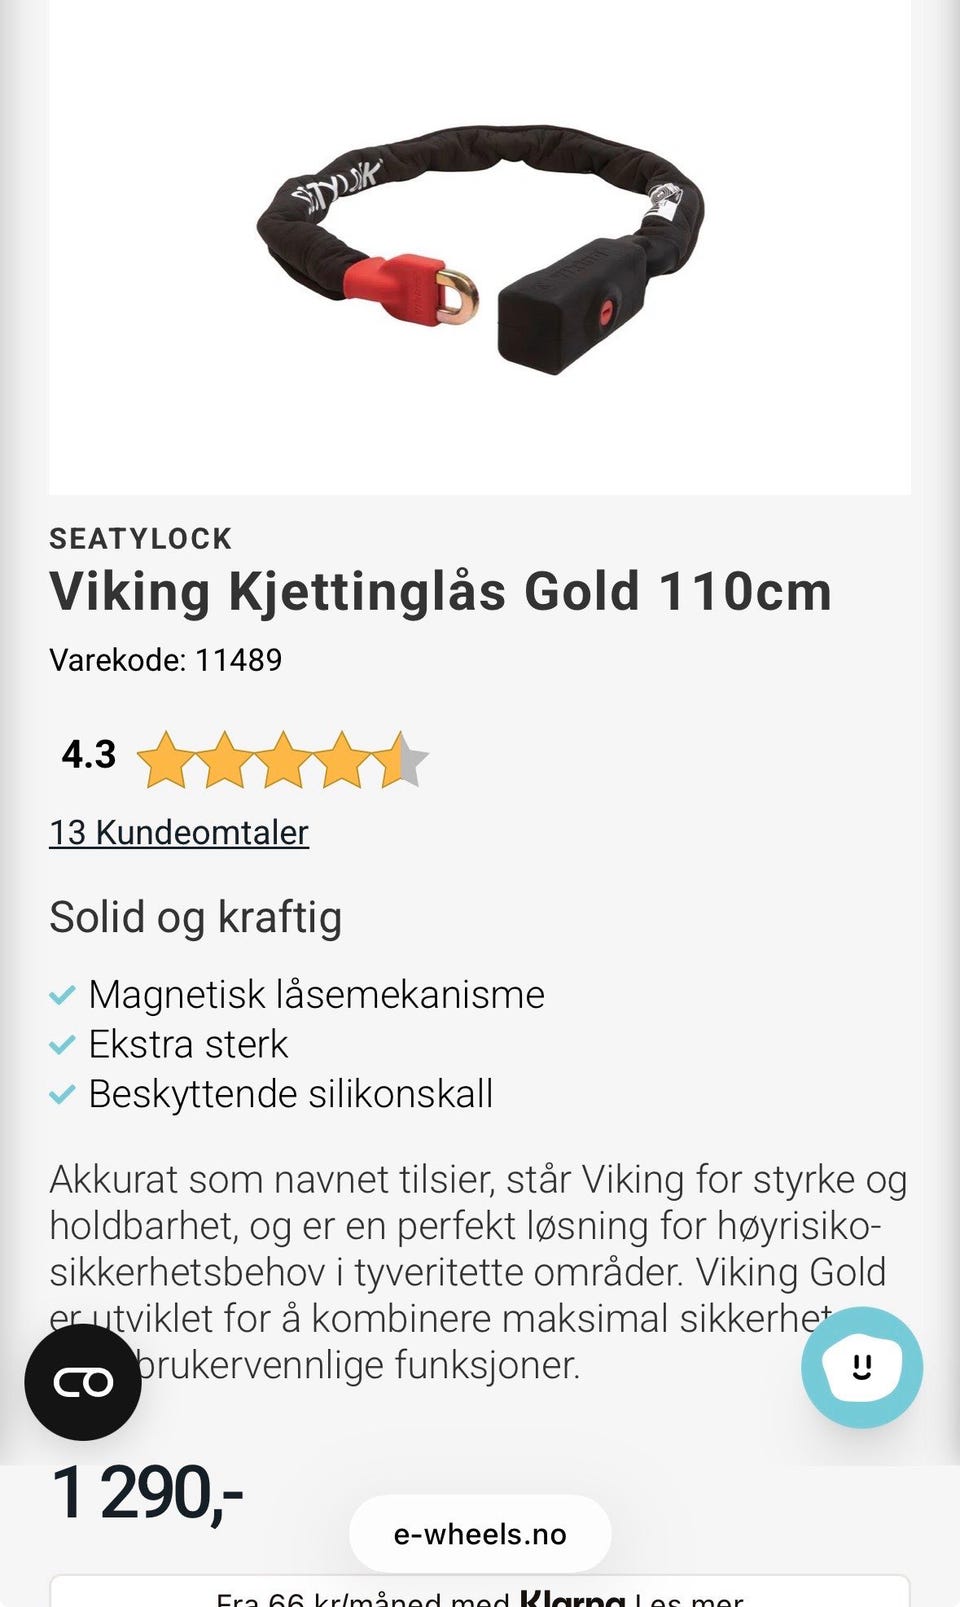Click the 13 Kundeomtaler reviews link
The height and width of the screenshot is (1607, 960).
click(179, 832)
